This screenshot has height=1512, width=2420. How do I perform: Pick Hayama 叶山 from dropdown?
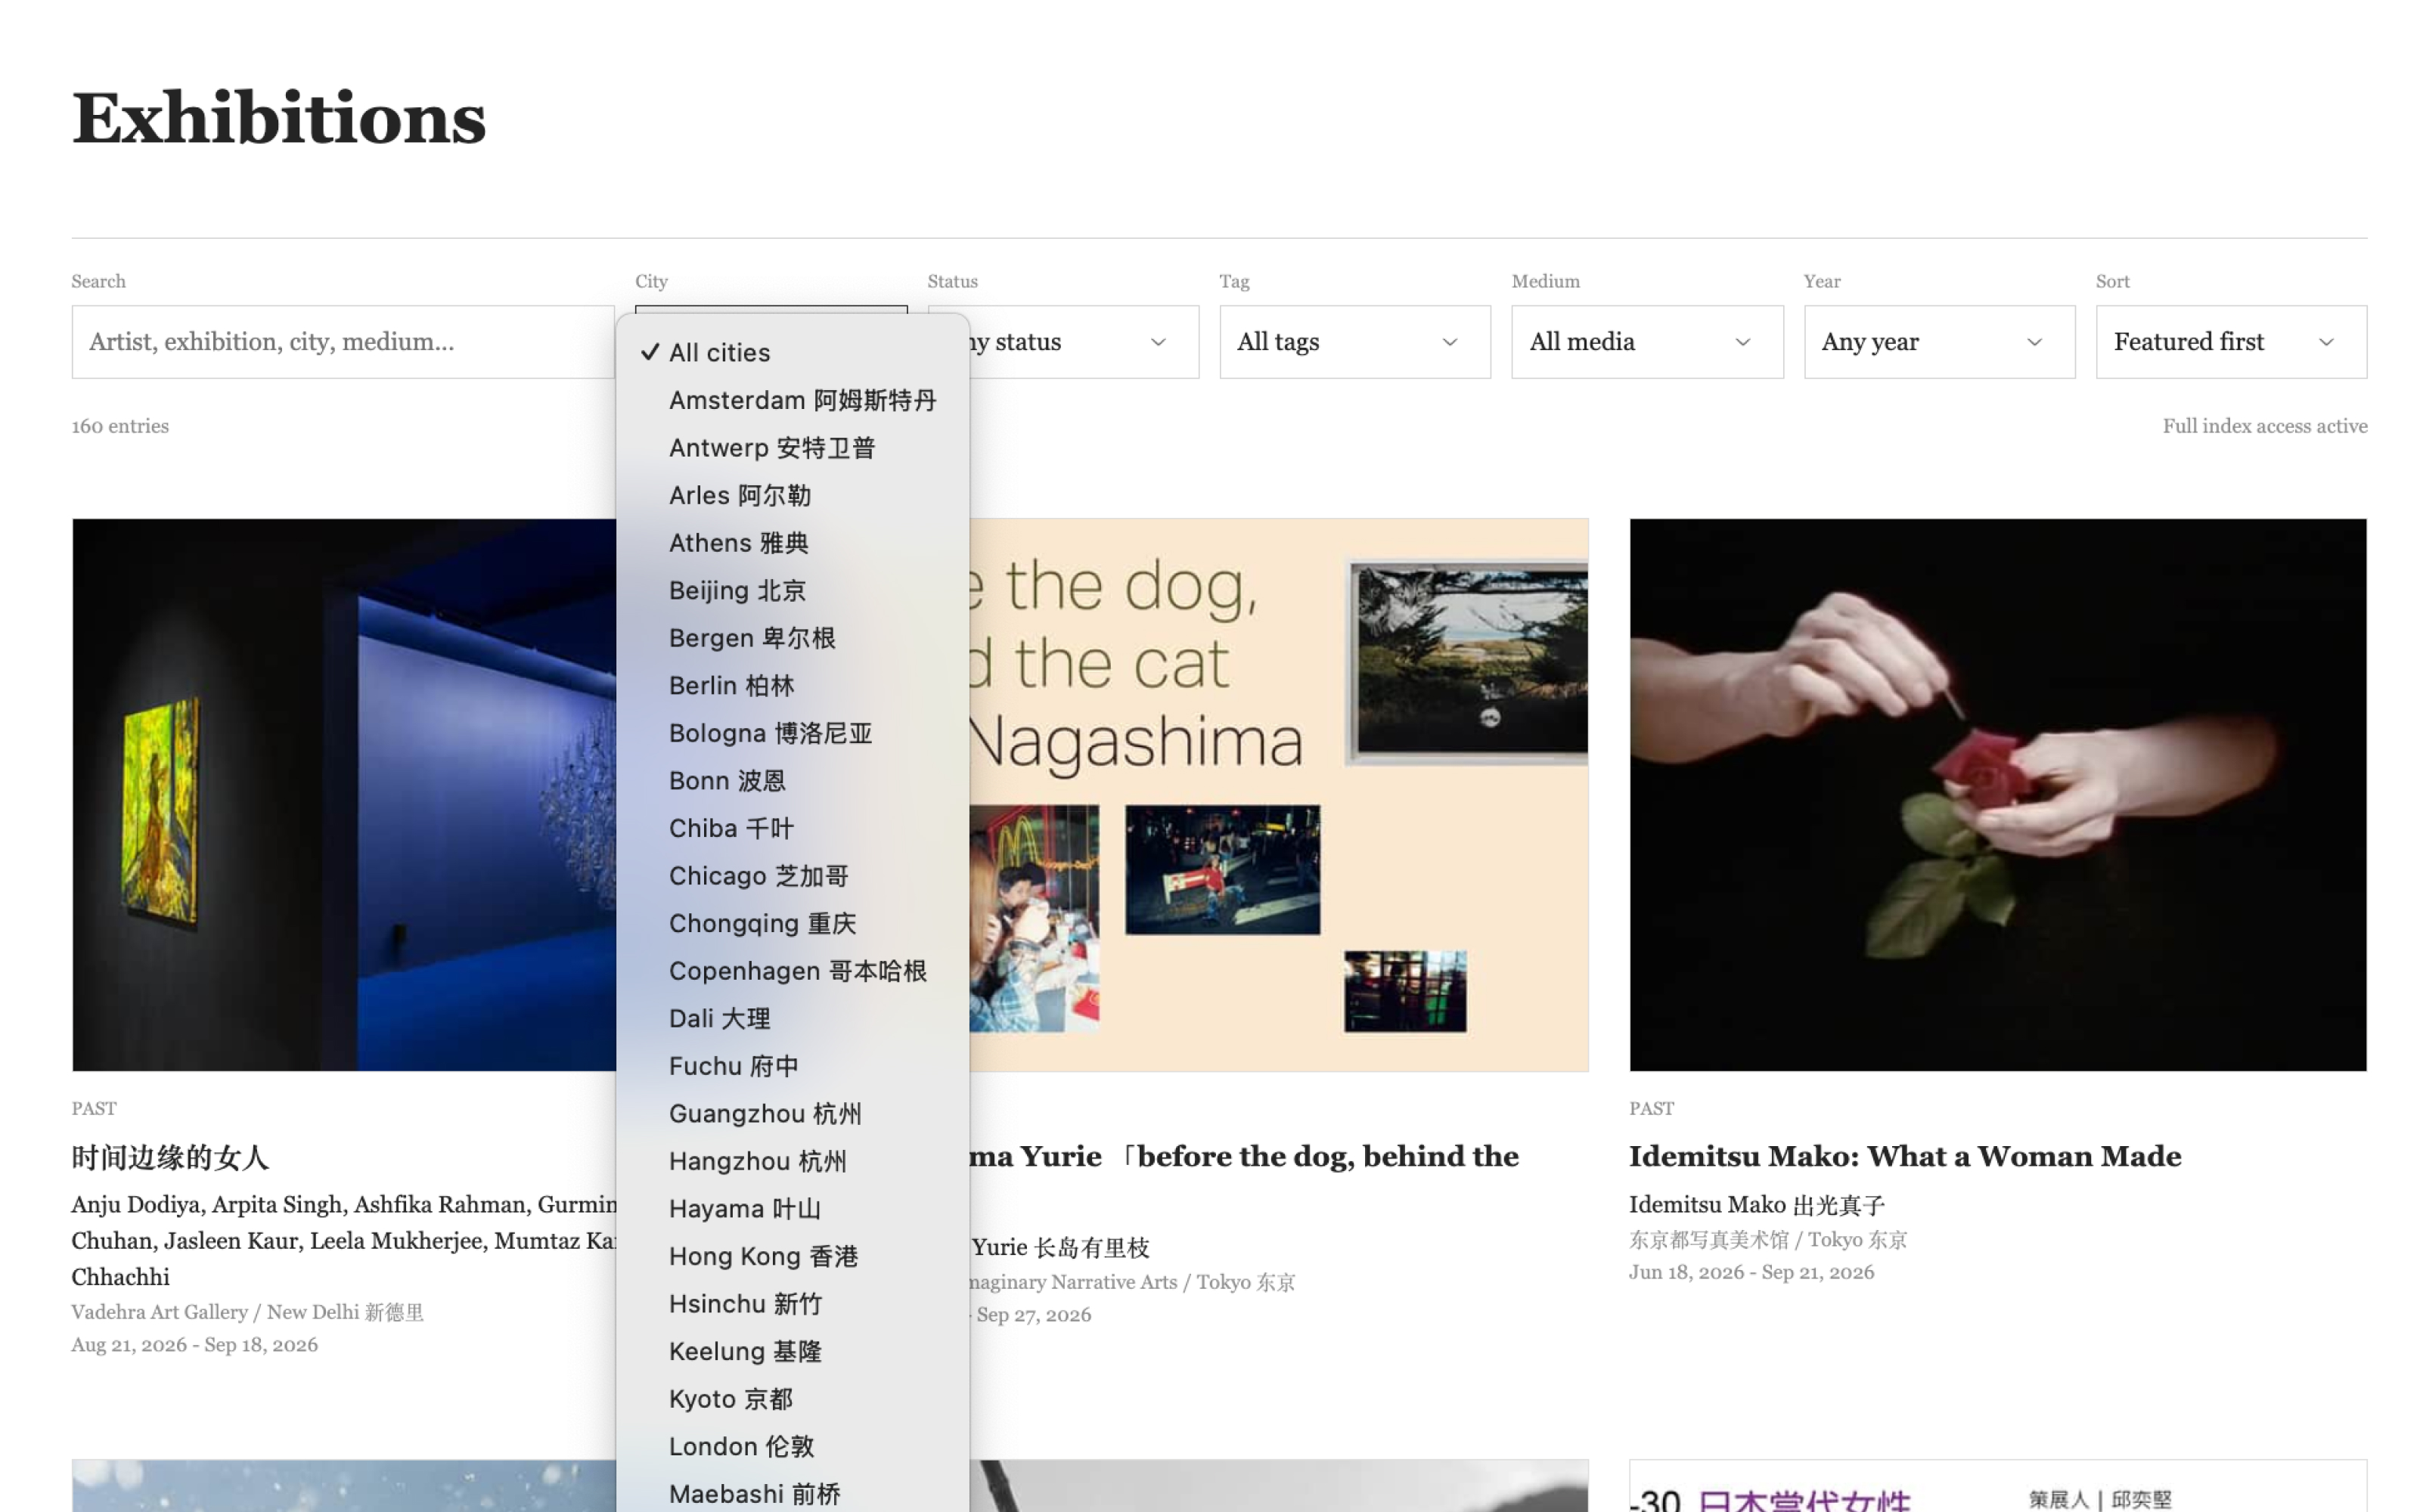[792, 1208]
